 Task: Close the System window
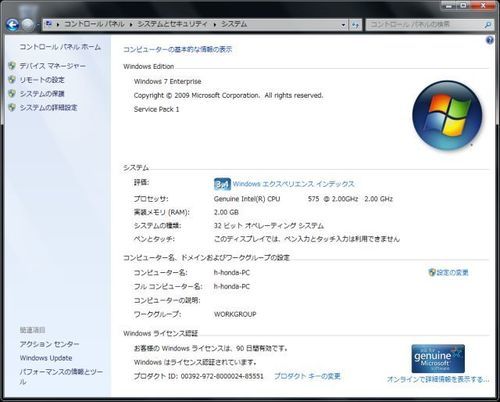pos(483,5)
